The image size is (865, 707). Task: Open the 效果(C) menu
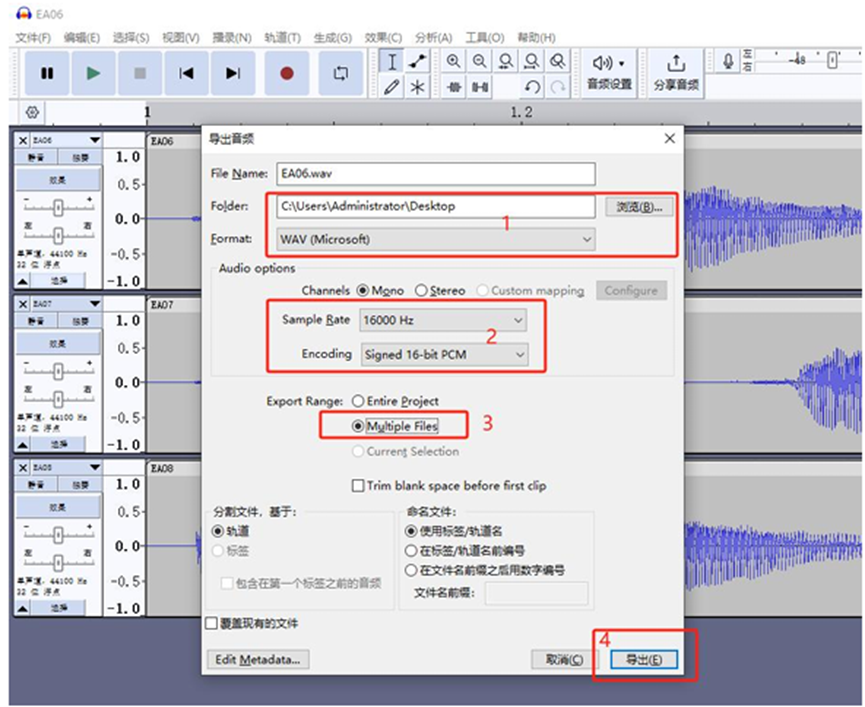(383, 37)
